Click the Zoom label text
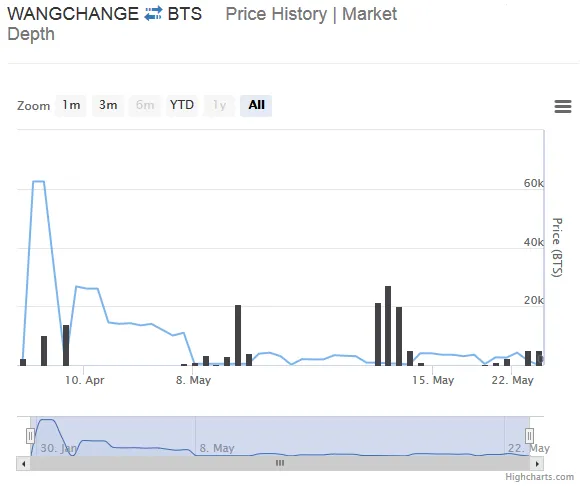 tap(33, 106)
